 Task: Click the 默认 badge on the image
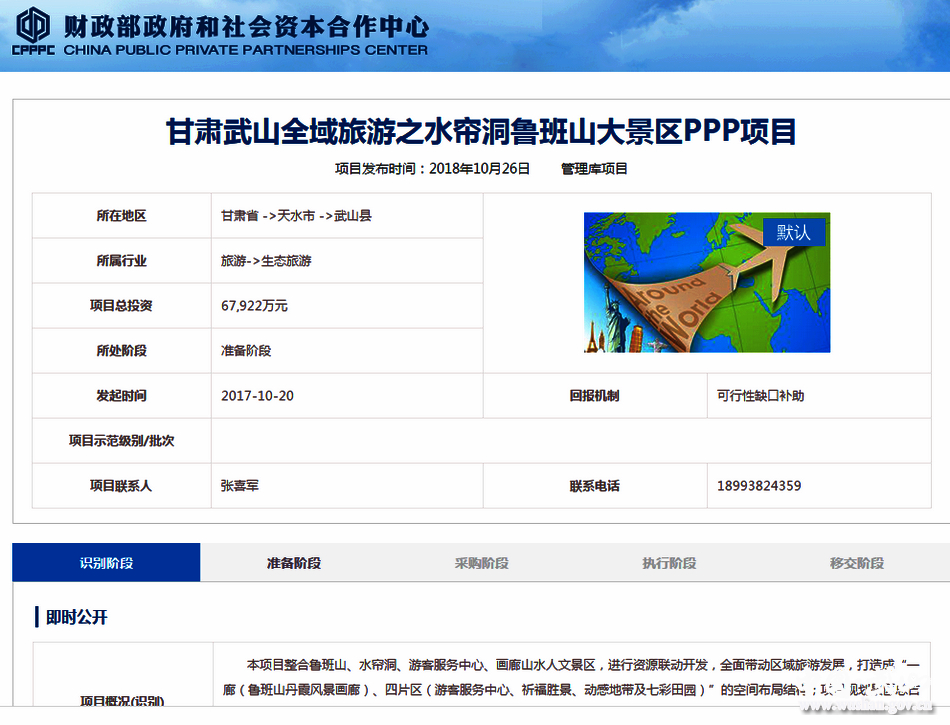(794, 232)
